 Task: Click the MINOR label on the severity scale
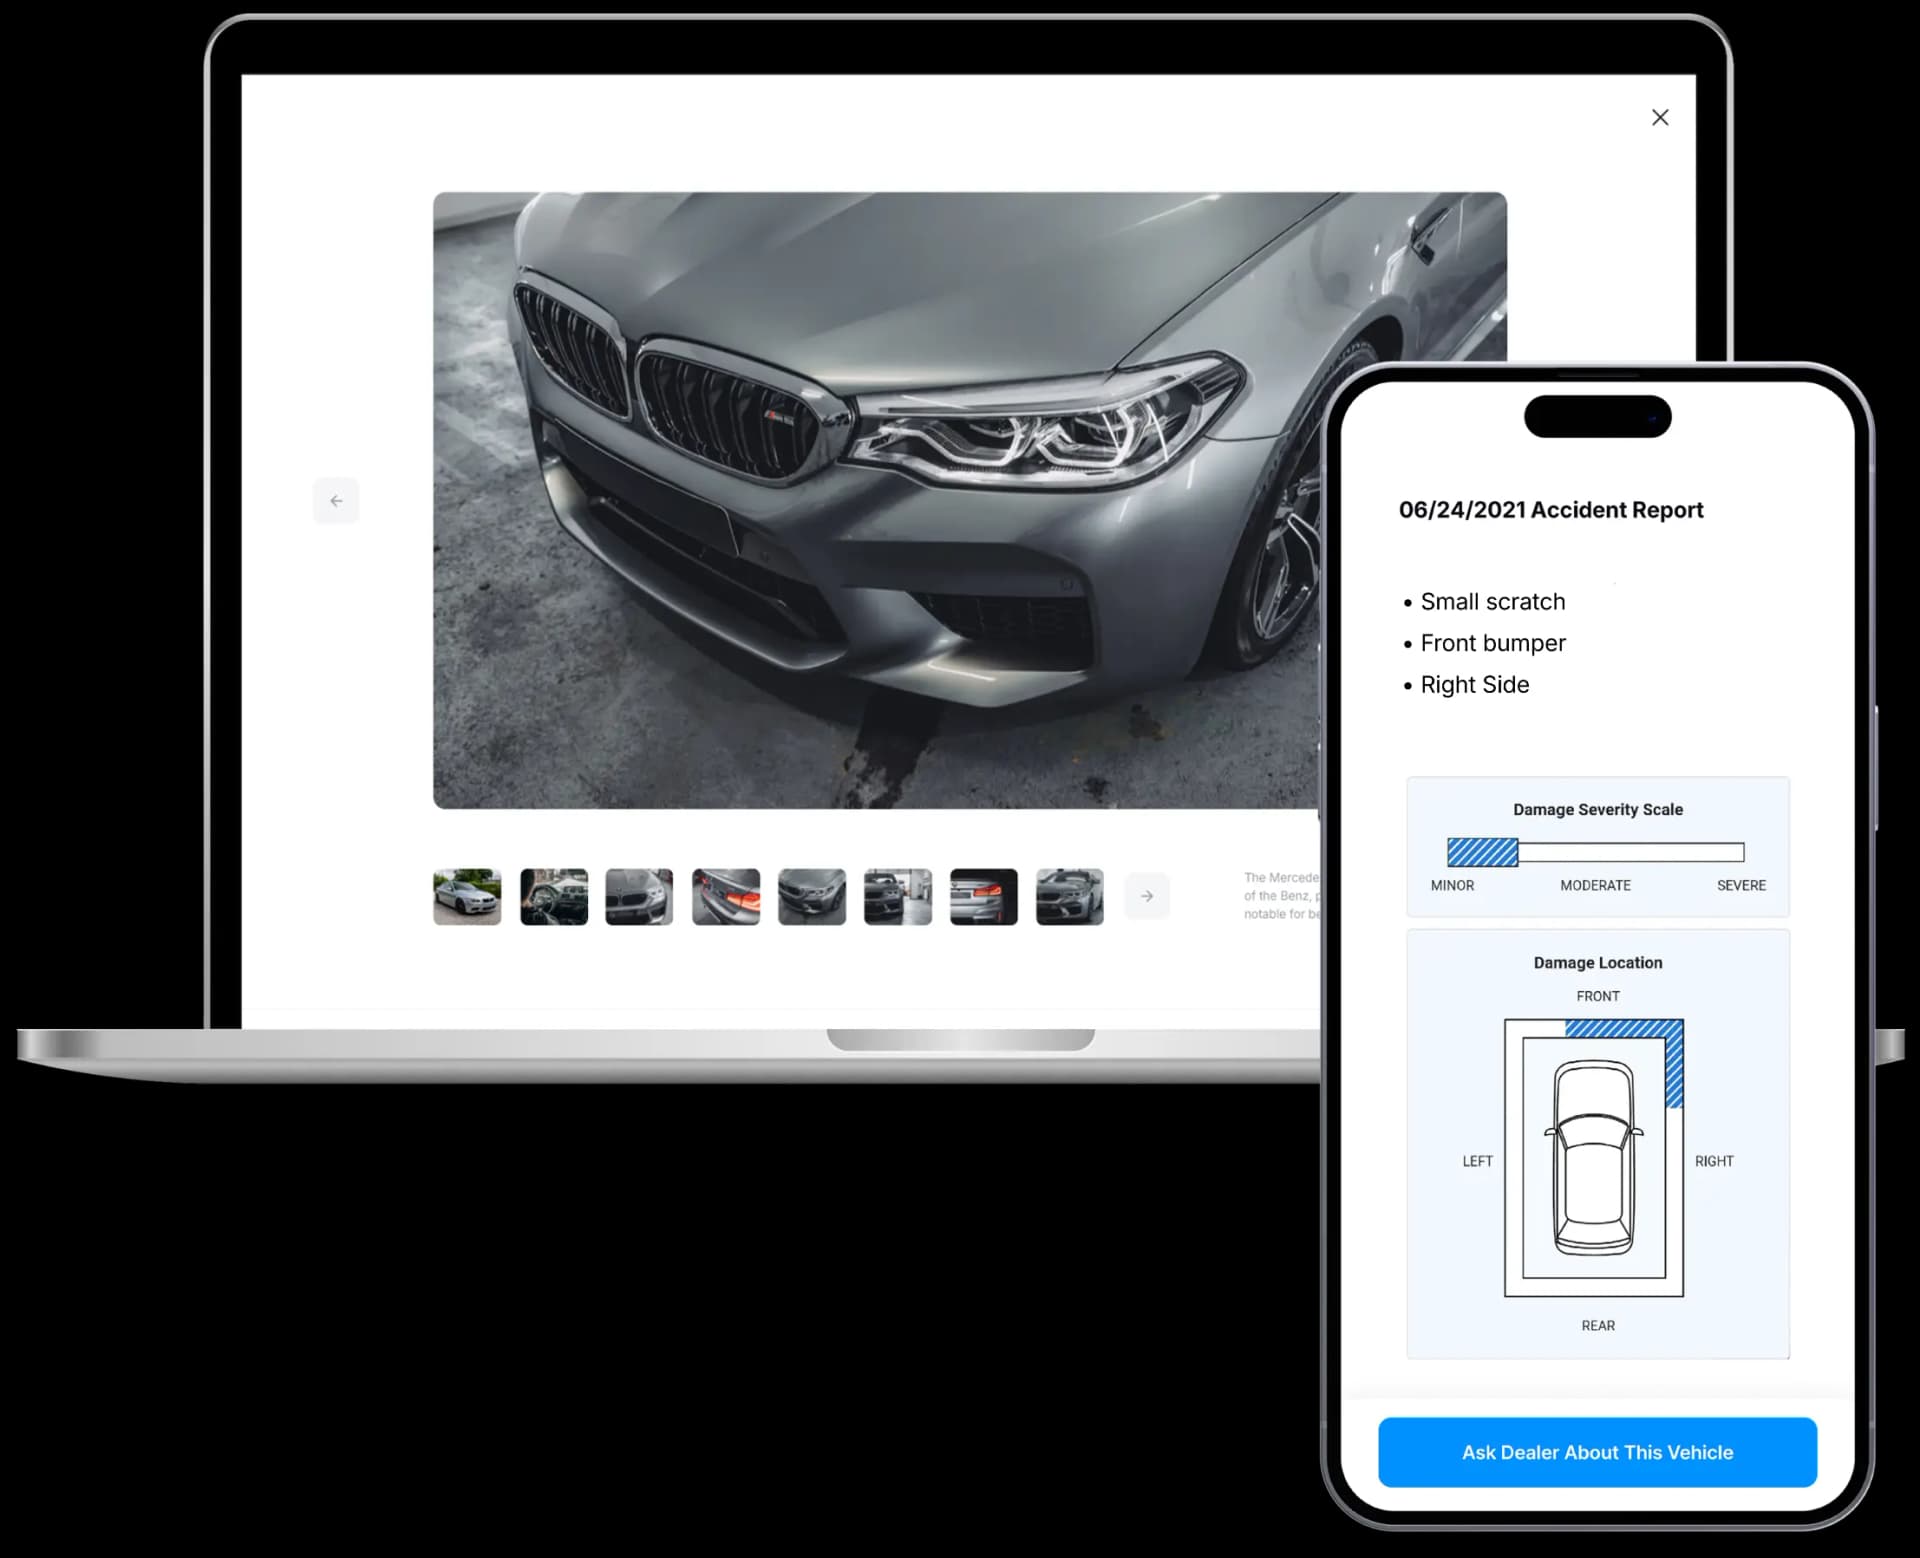(x=1453, y=885)
